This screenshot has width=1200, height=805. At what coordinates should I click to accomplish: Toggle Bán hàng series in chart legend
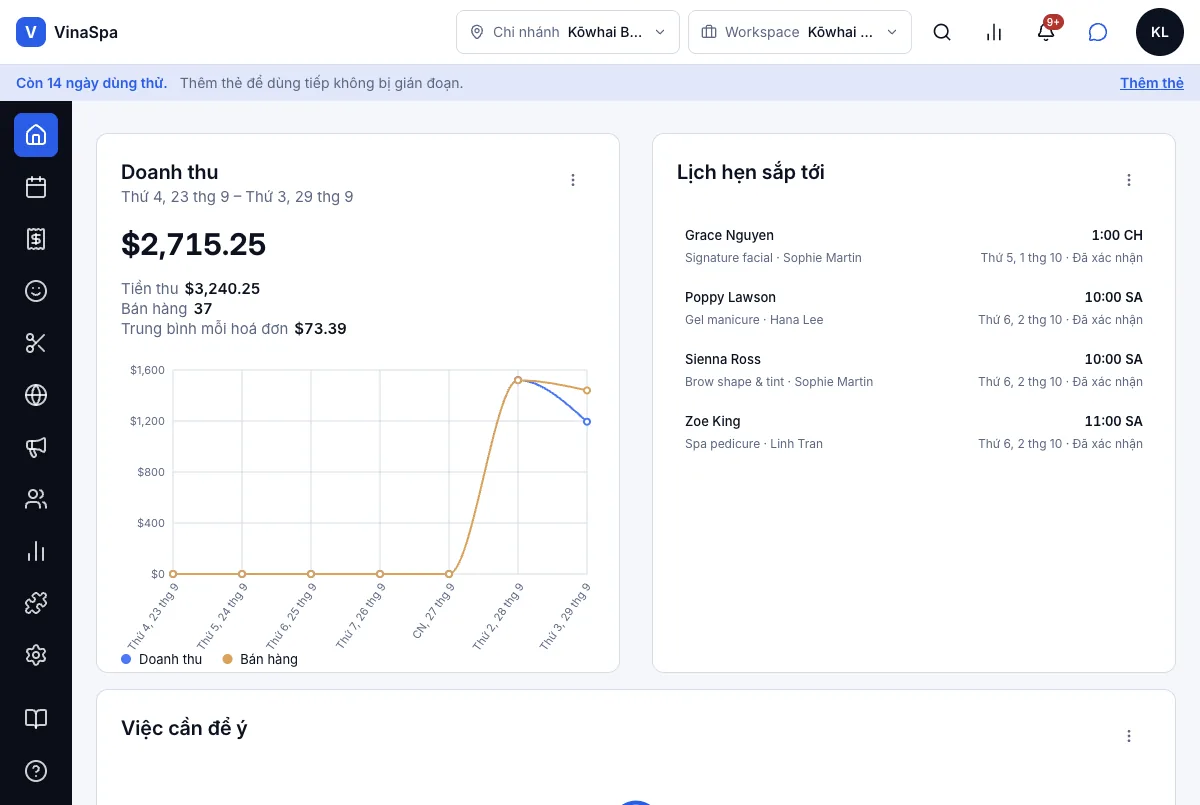pyautogui.click(x=260, y=659)
